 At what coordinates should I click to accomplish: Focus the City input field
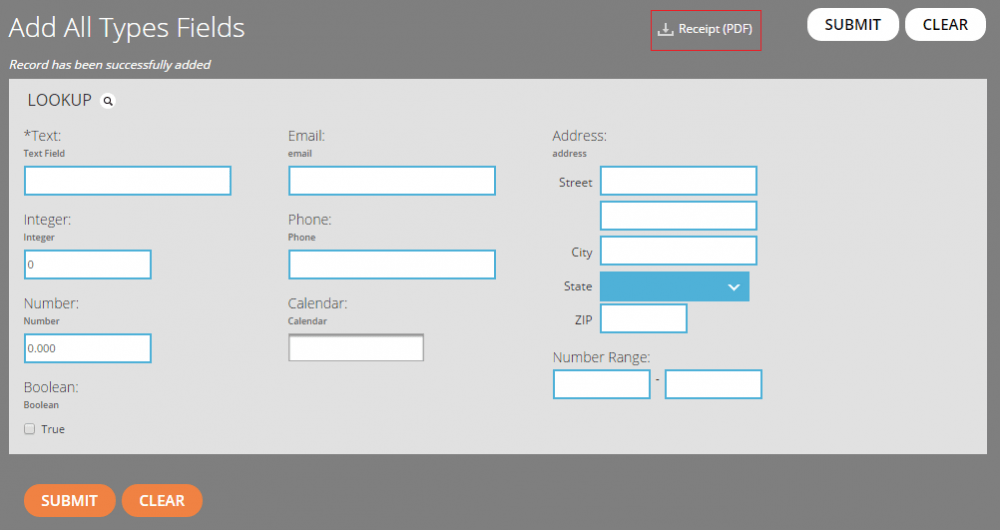679,251
